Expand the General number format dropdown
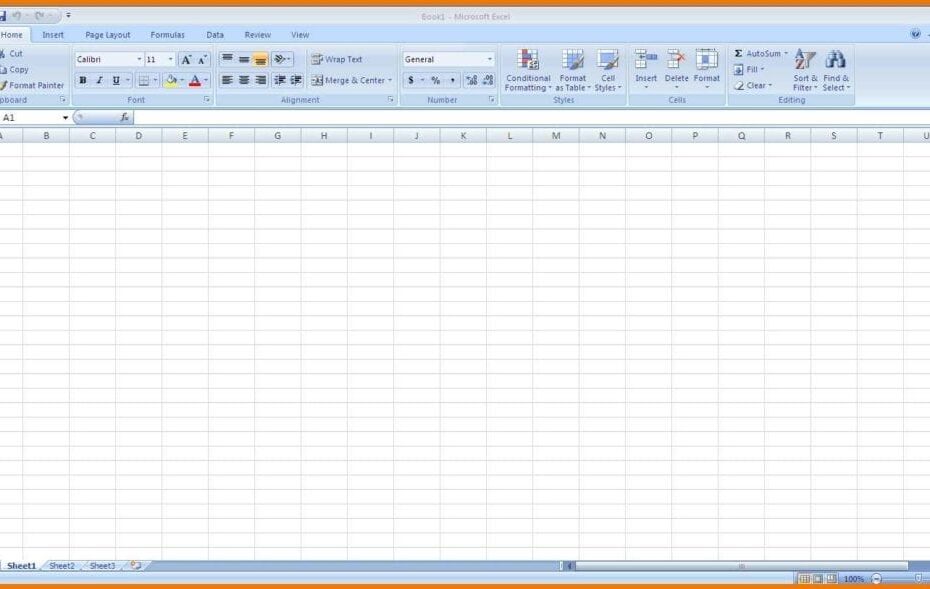The image size is (930, 589). click(x=491, y=58)
